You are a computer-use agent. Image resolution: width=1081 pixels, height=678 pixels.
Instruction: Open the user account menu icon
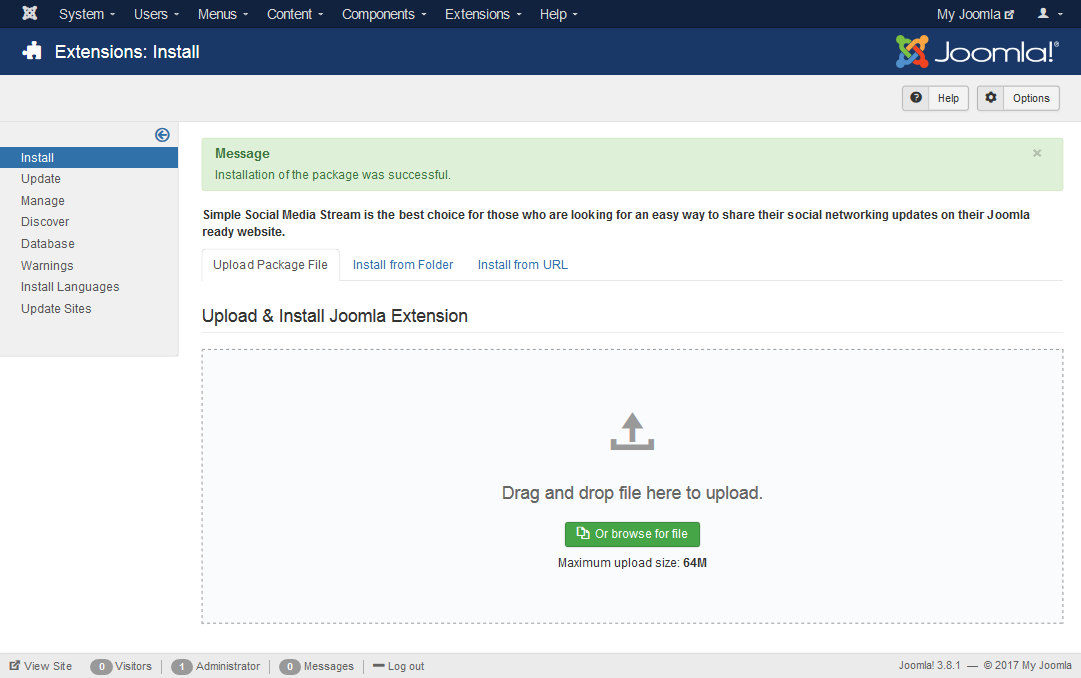click(x=1050, y=14)
